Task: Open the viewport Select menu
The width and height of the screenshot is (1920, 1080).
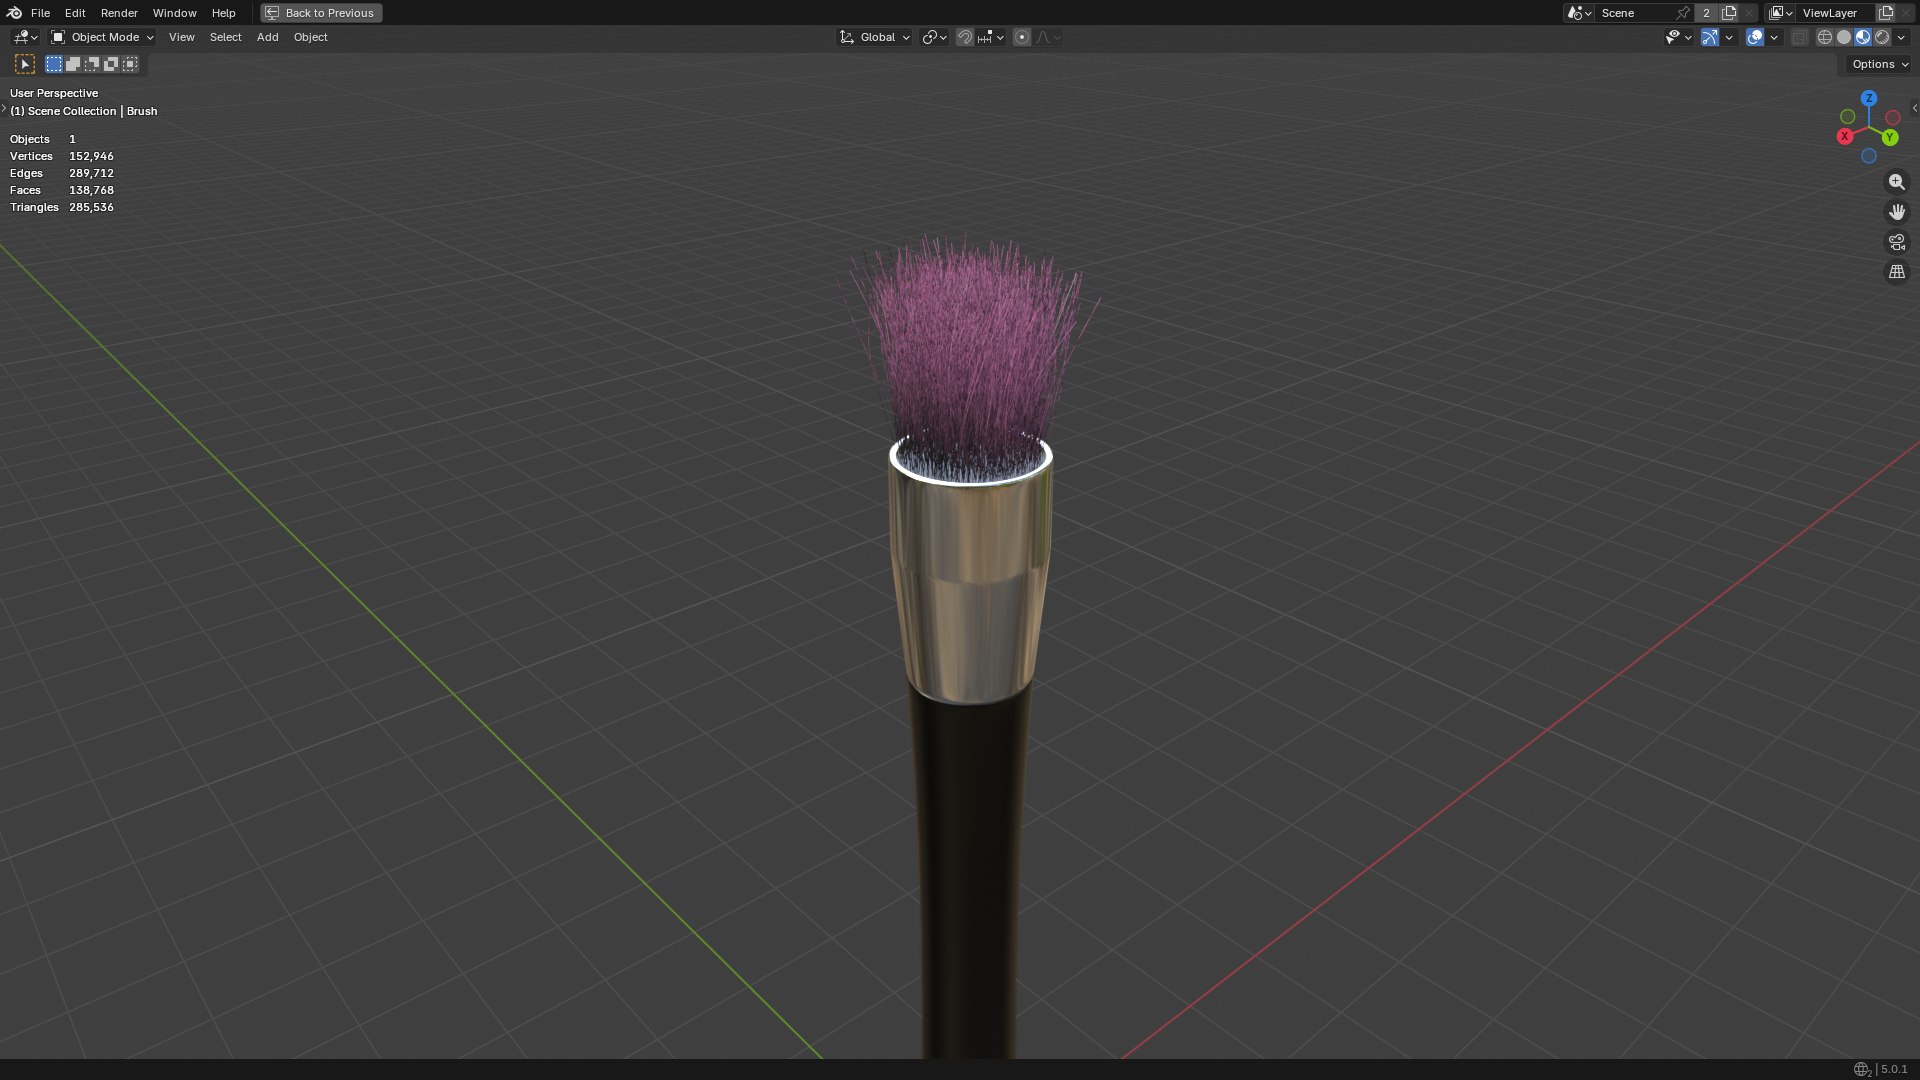Action: point(225,37)
